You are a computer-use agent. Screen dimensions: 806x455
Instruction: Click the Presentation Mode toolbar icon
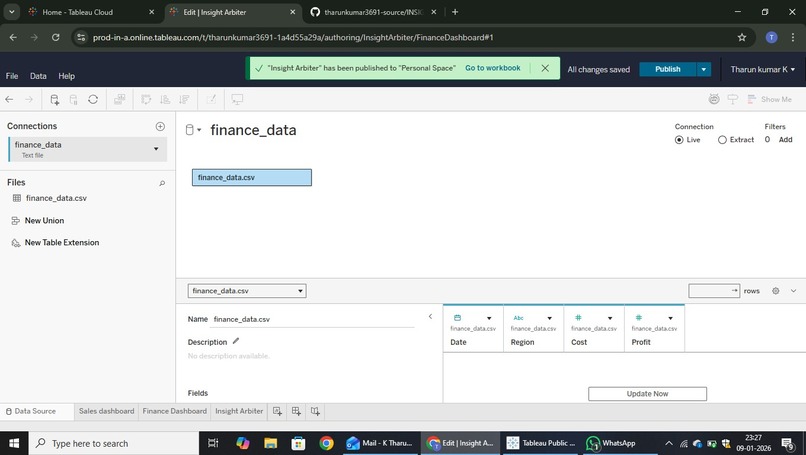click(x=237, y=99)
